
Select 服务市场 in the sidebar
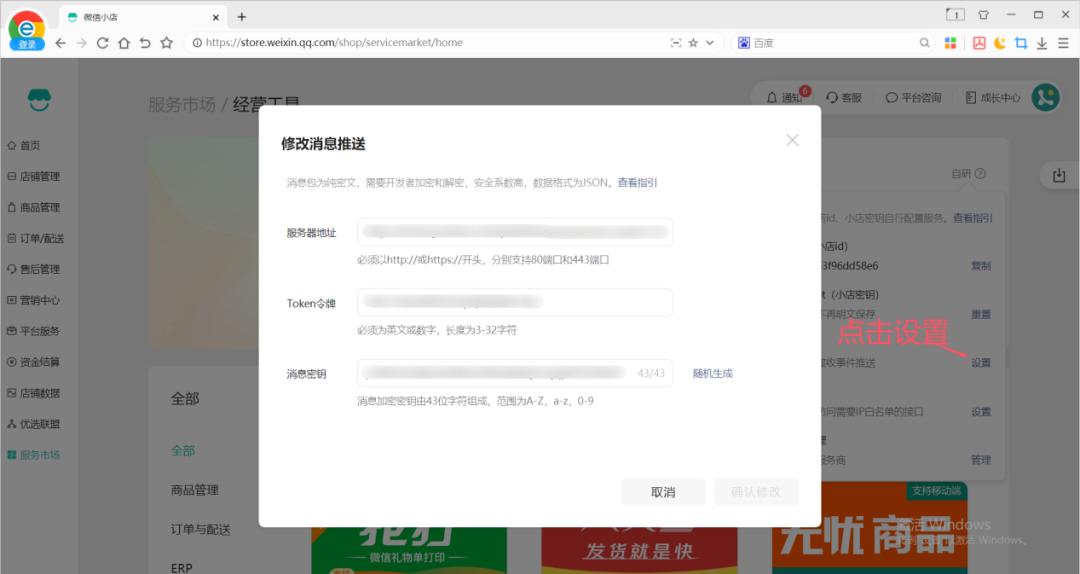pos(34,455)
